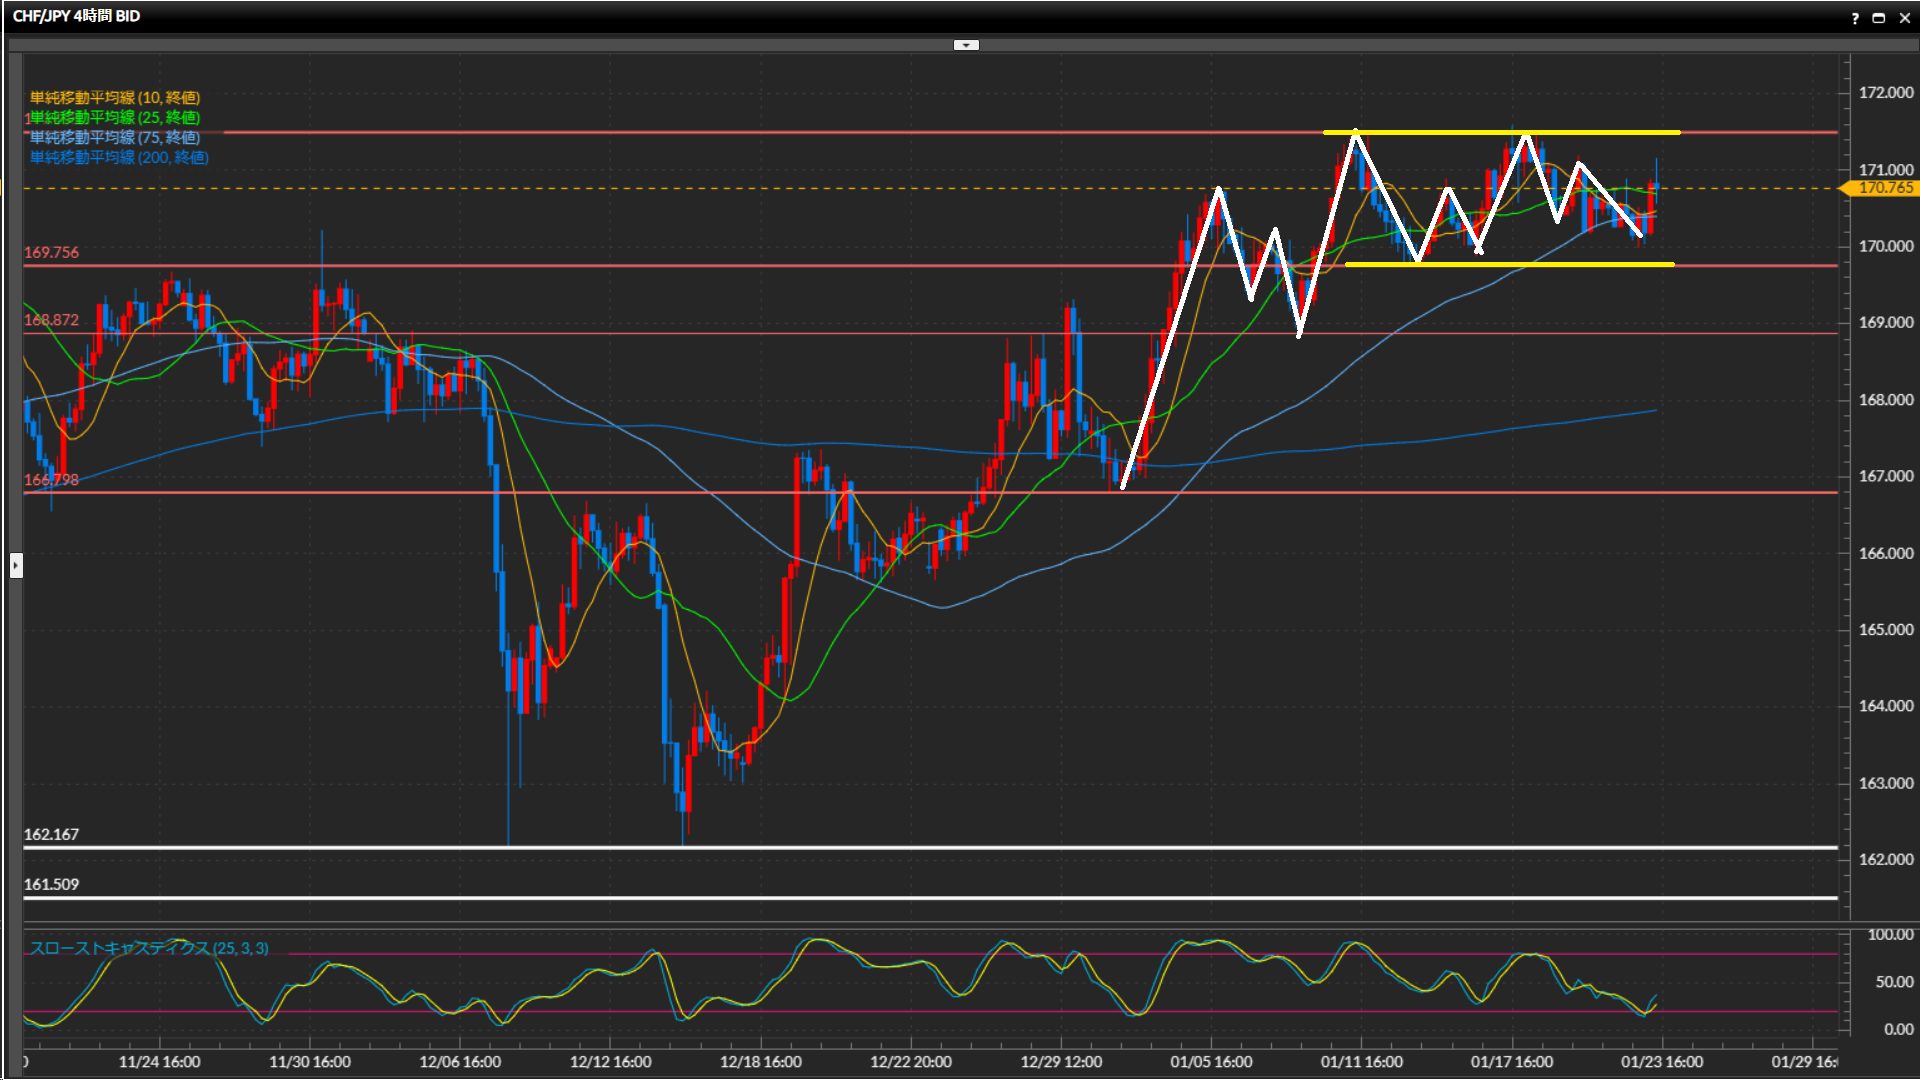The height and width of the screenshot is (1080, 1920).
Task: Click the 168.872 horizontal line label
Action: [51, 320]
